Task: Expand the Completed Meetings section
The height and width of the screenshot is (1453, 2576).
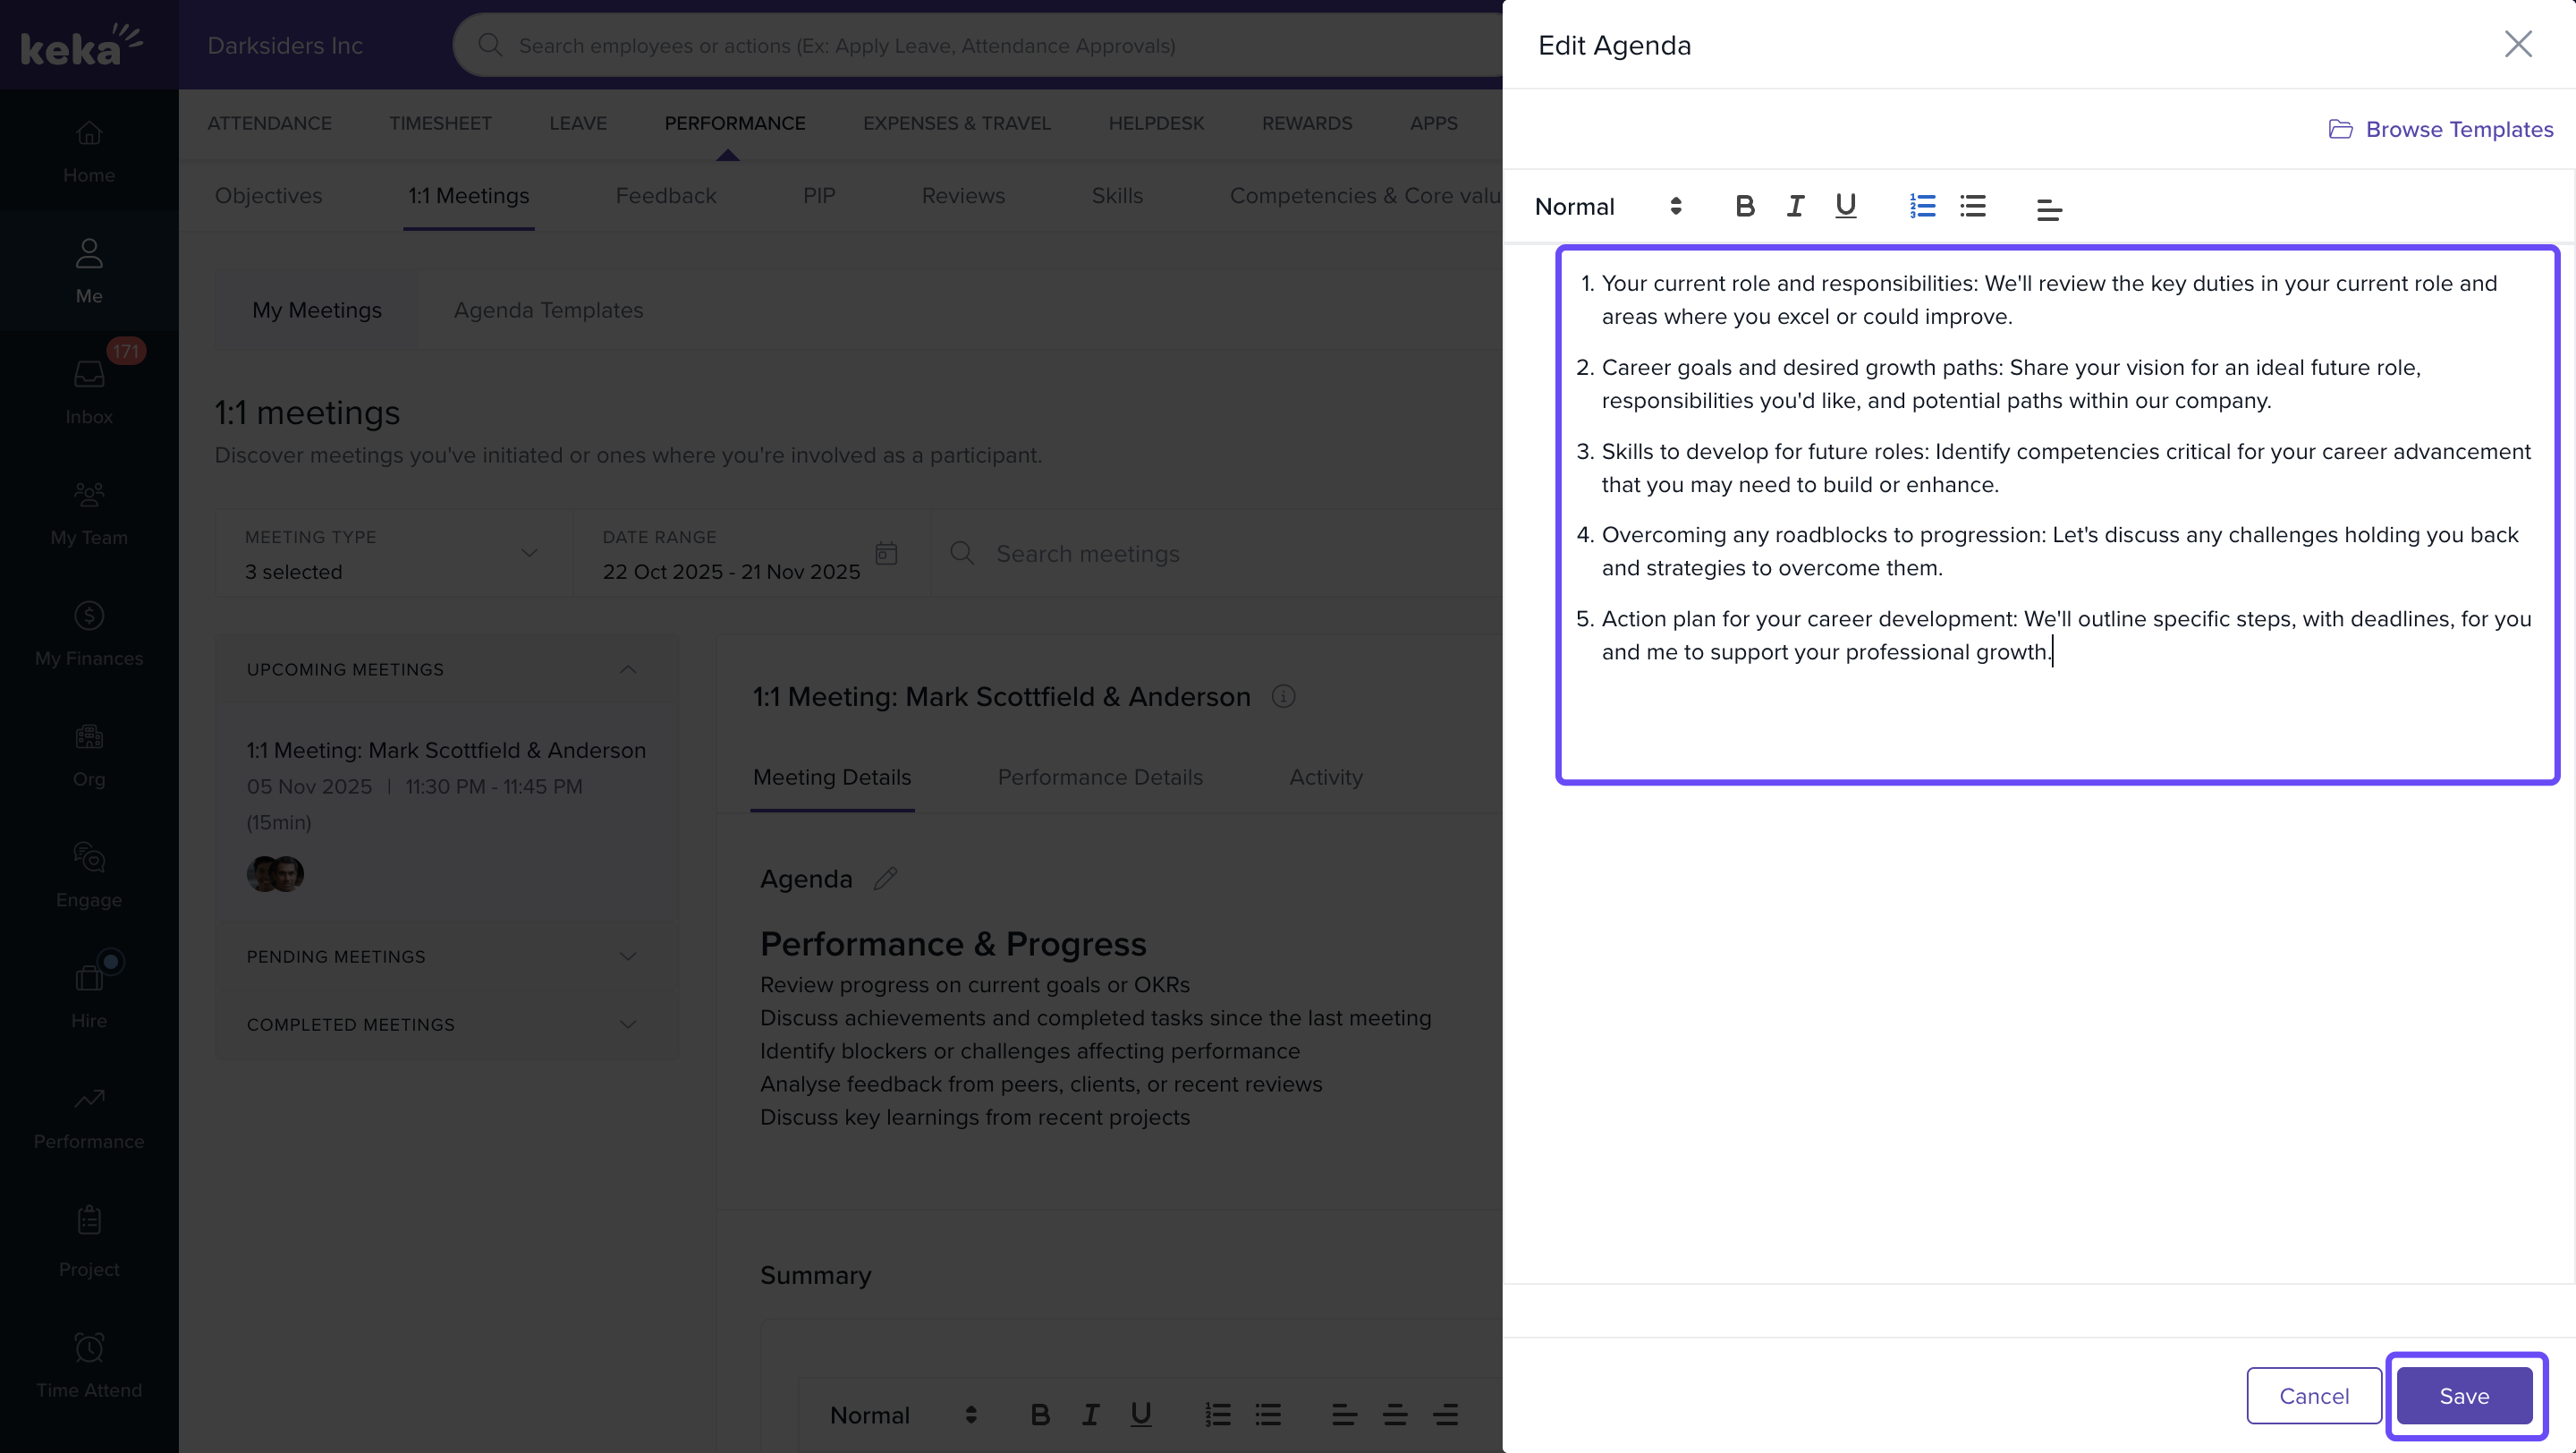Action: coord(628,1025)
